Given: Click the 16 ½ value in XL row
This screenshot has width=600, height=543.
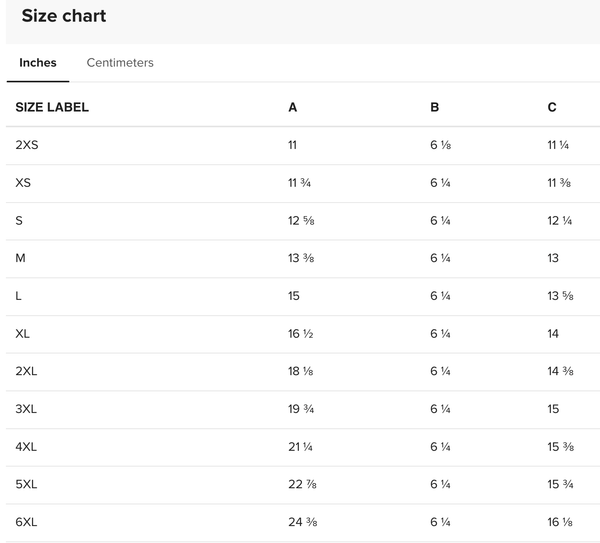Looking at the screenshot, I should pos(301,334).
